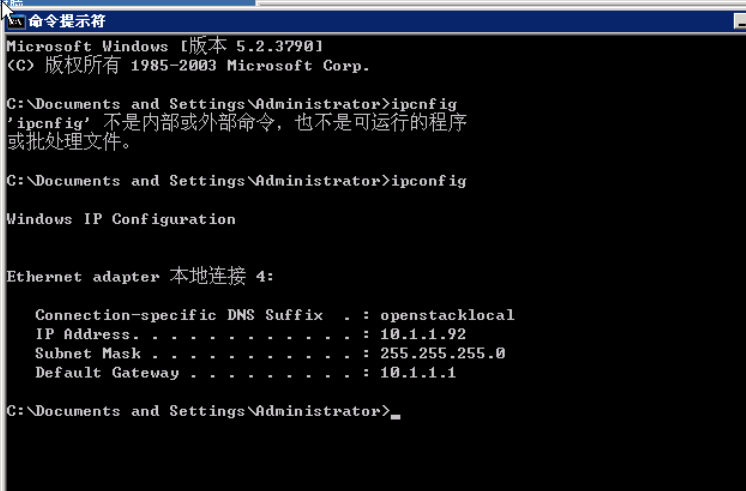
Task: Click the correctly typed ipconfig command
Action: click(428, 181)
